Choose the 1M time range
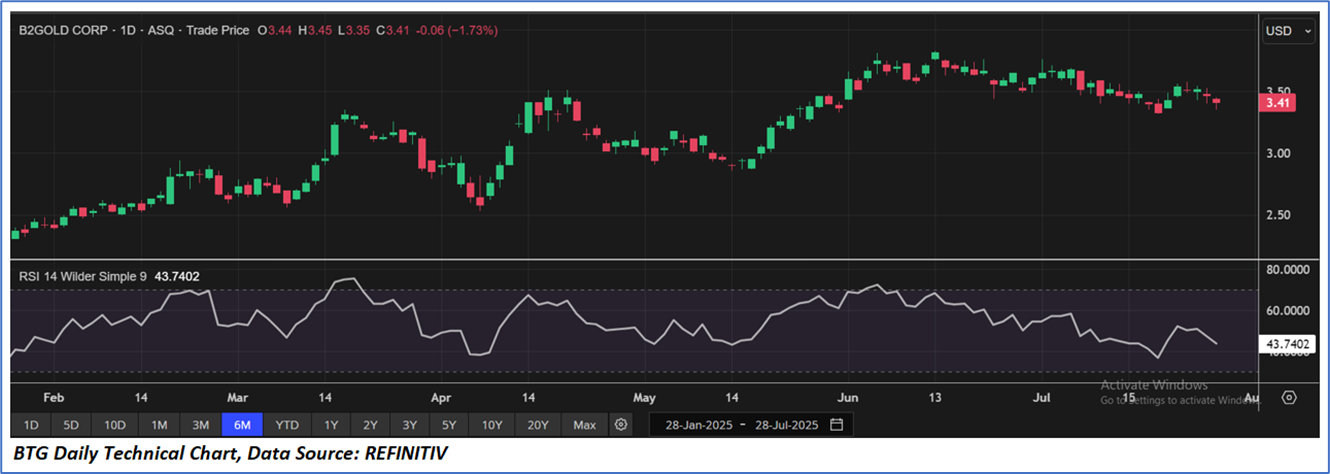 click(159, 425)
